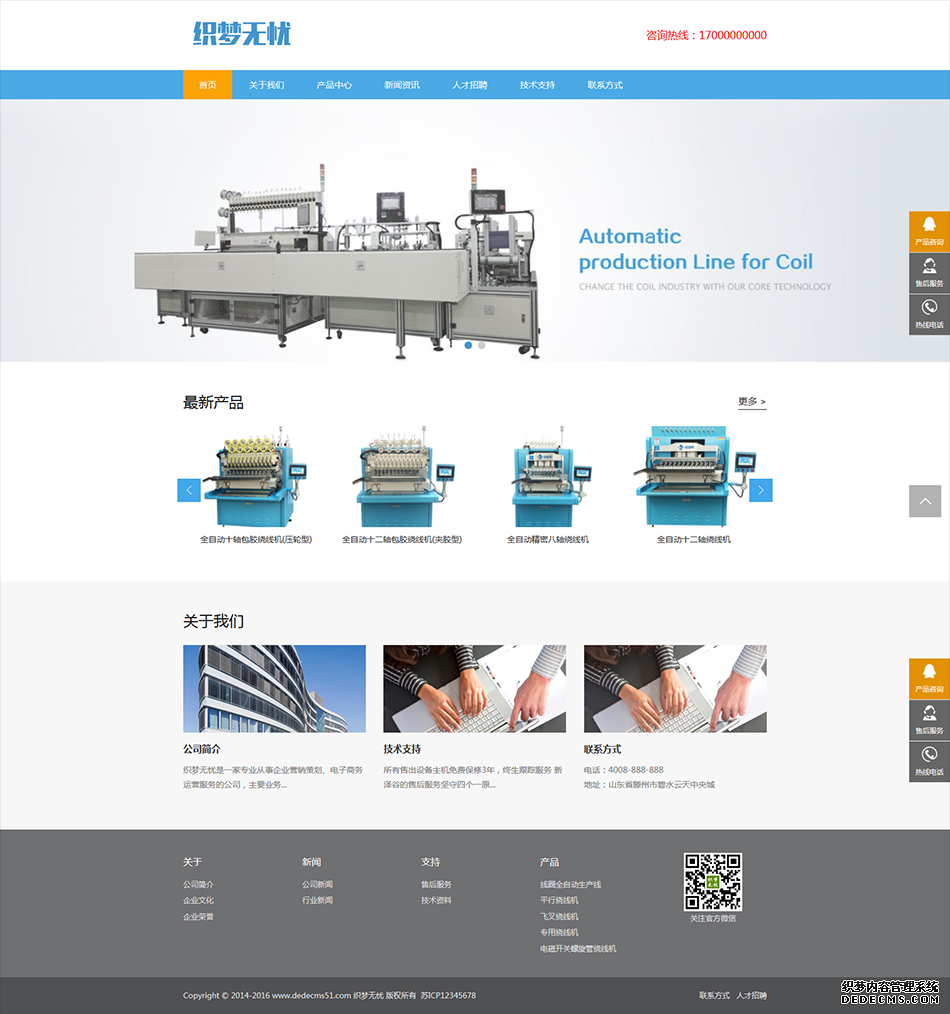Click 热线电话 phone widget beside the banner
Image resolution: width=950 pixels, height=1014 pixels.
point(929,314)
